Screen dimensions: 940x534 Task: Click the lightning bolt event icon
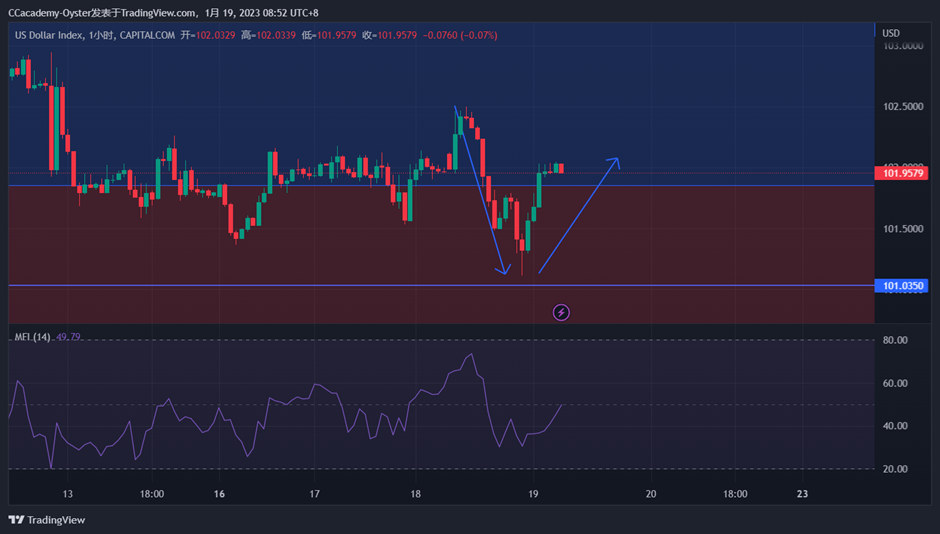pyautogui.click(x=561, y=312)
